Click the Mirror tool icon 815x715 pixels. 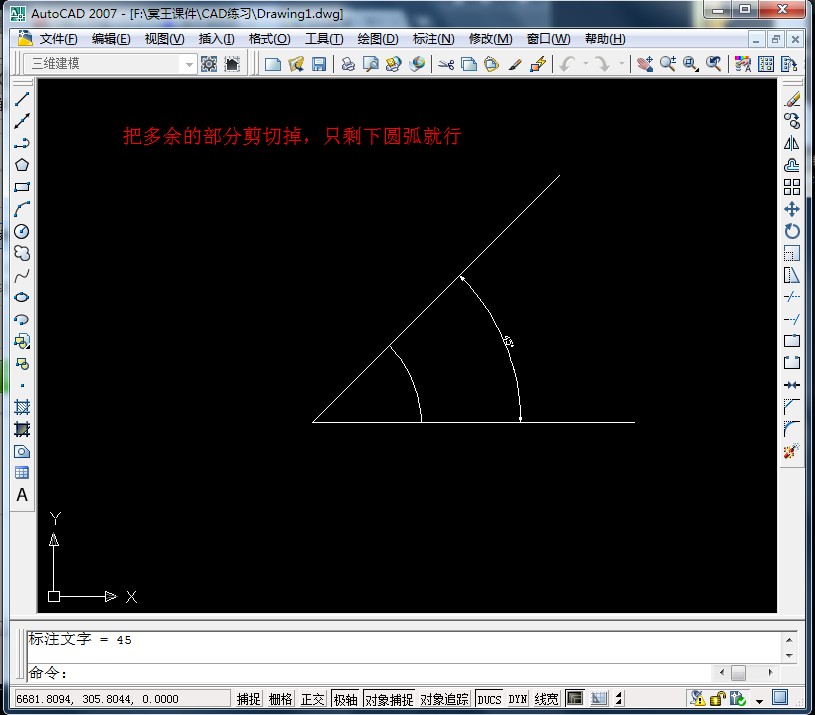pyautogui.click(x=792, y=143)
